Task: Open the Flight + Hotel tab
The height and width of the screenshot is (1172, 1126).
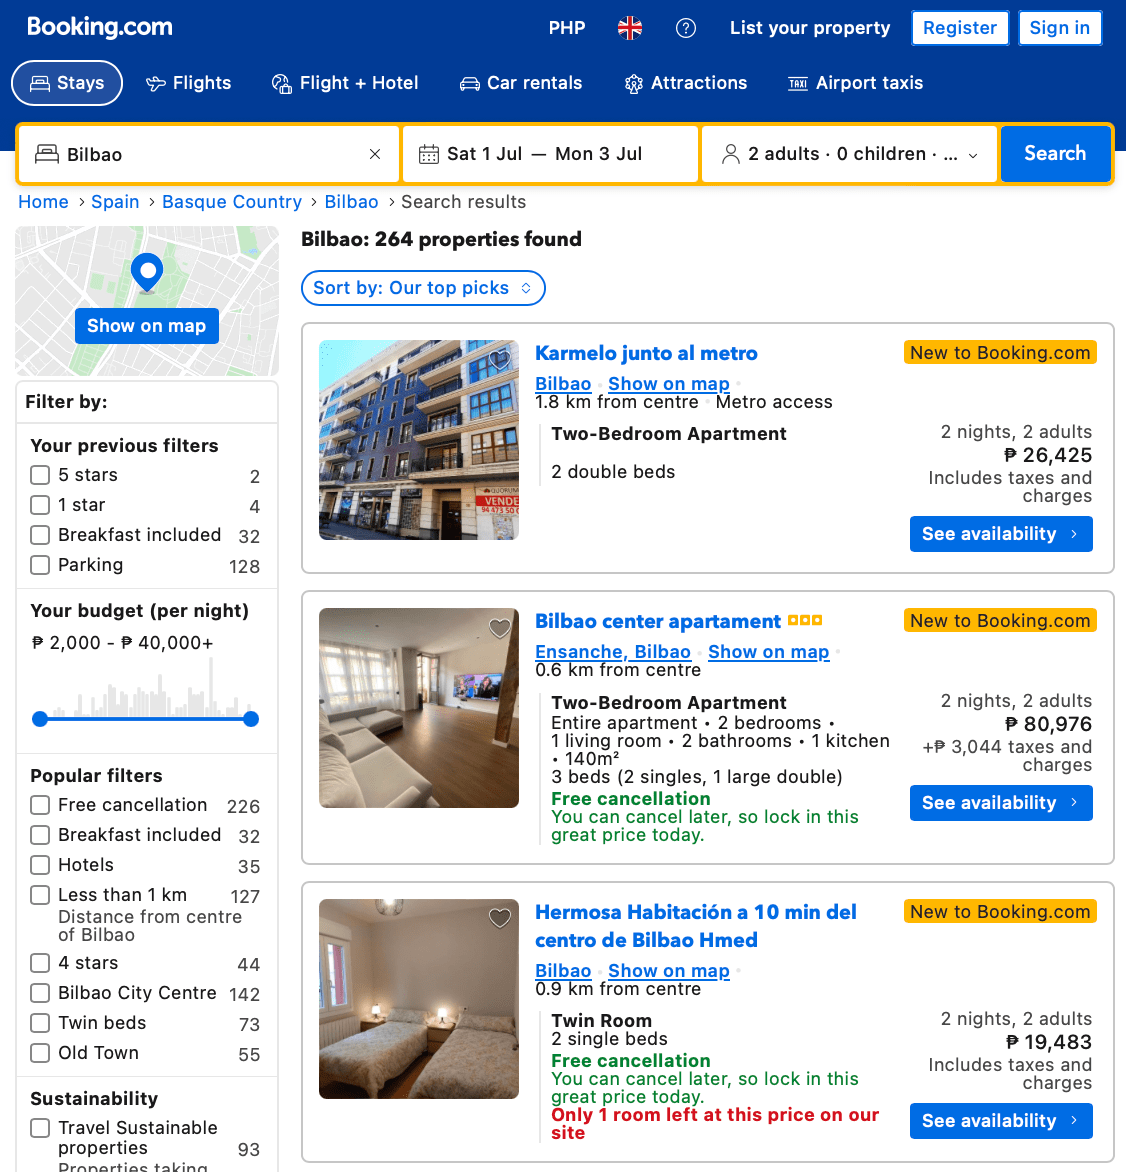Action: point(345,83)
